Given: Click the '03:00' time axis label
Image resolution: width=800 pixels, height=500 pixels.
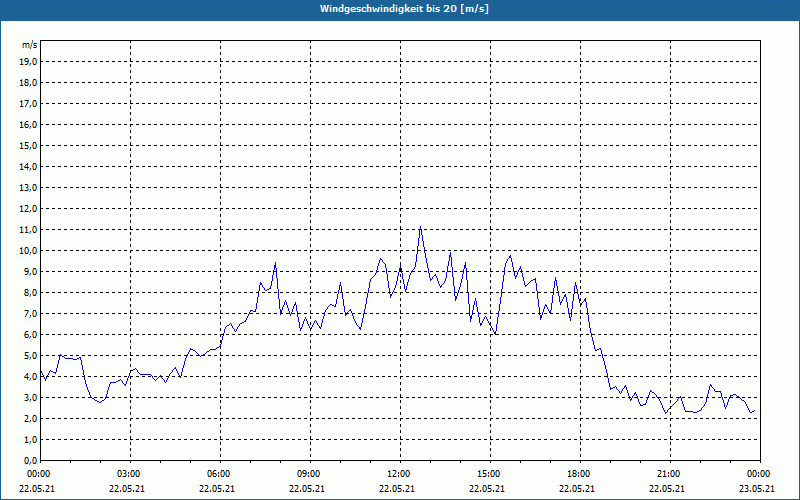Looking at the screenshot, I should click(x=129, y=474).
